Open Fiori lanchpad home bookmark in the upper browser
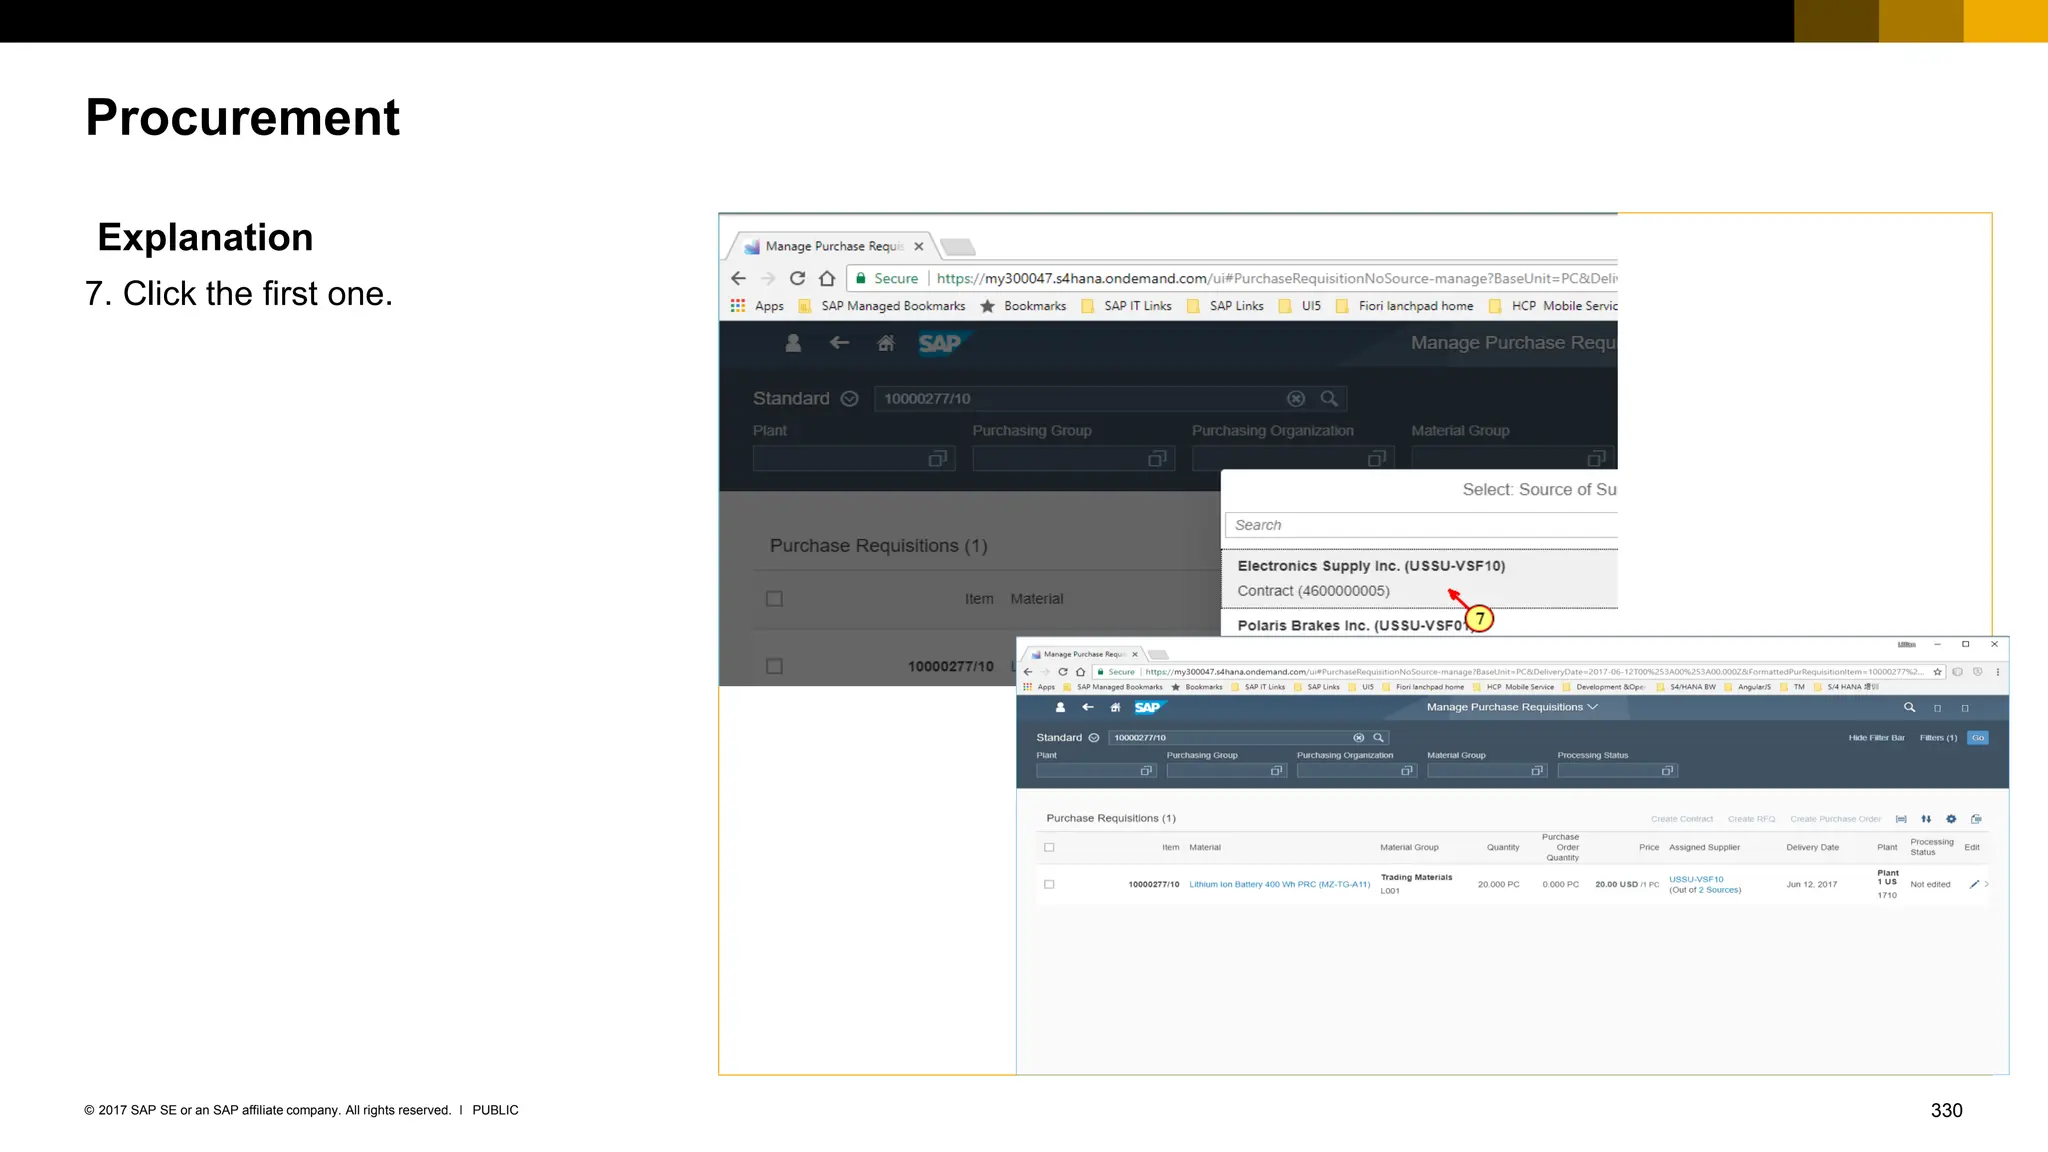 click(1404, 306)
